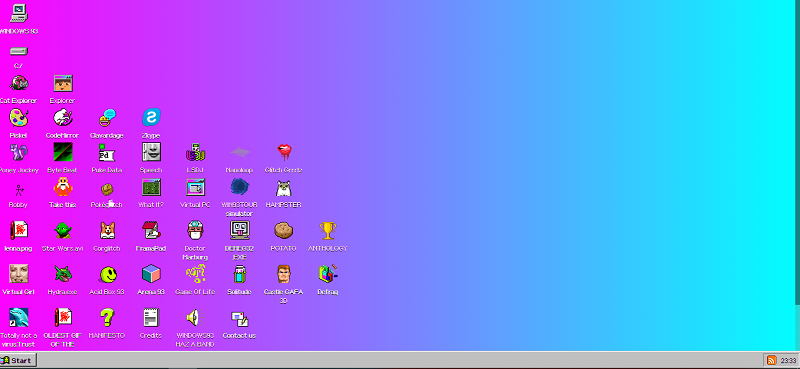
Task: Open the MANIFESTO question mark icon
Action: pos(107,318)
